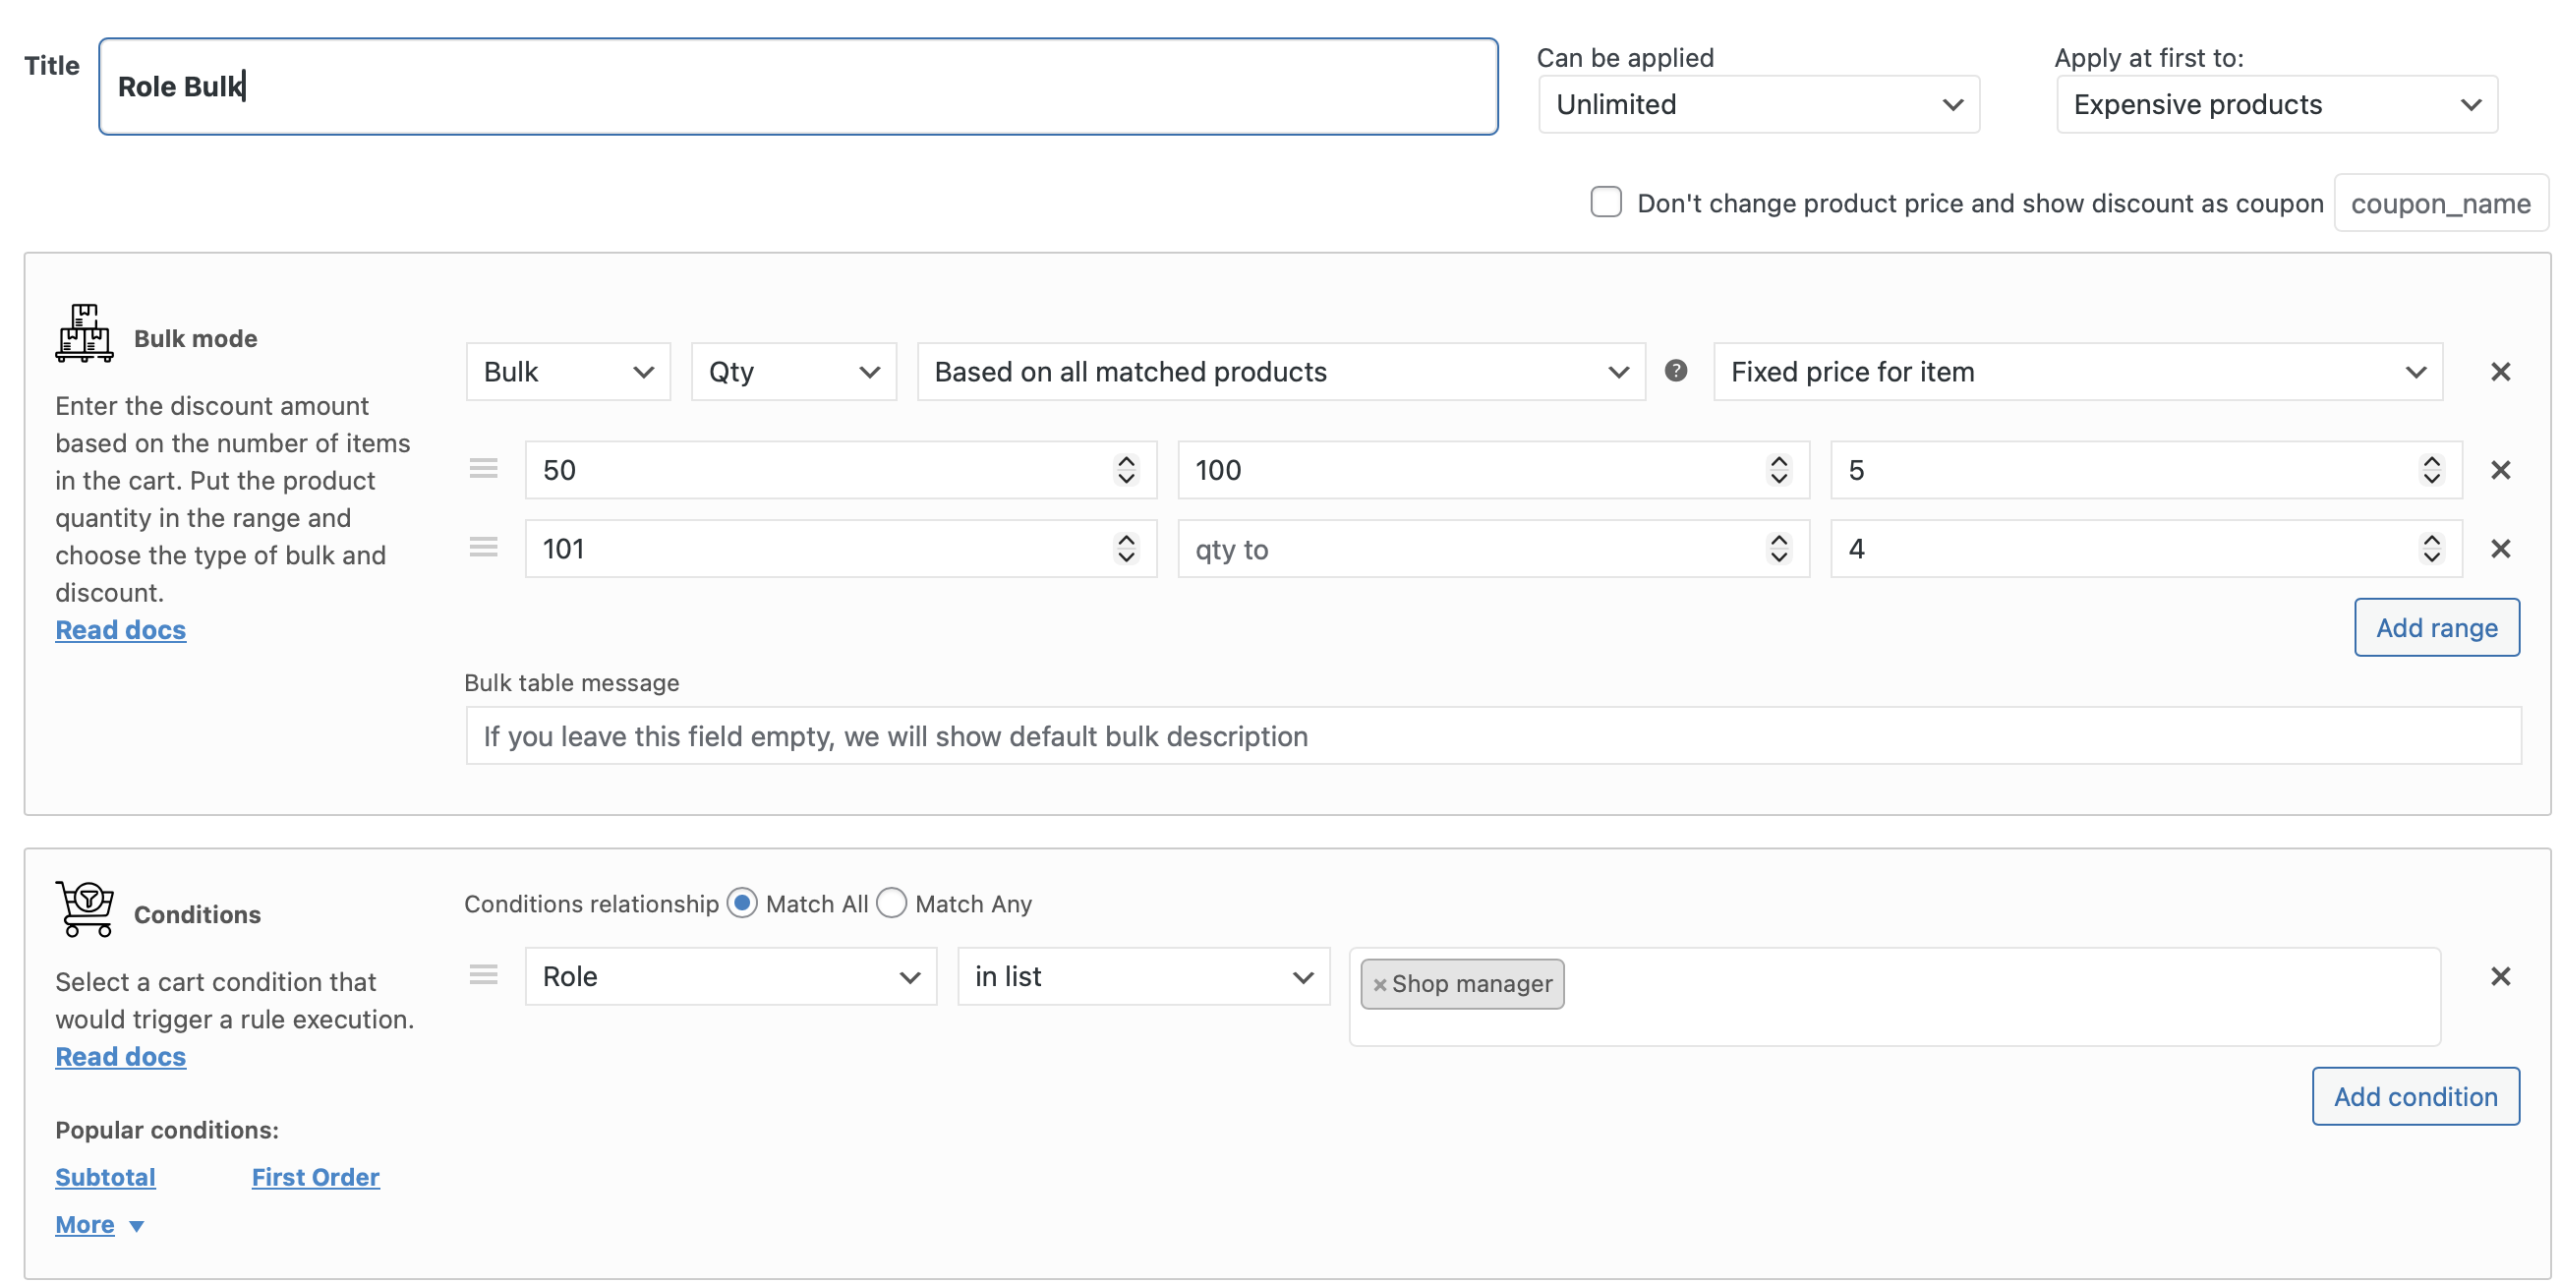This screenshot has height=1284, width=2560.
Task: Delete the 101 quantity range row
Action: (2499, 548)
